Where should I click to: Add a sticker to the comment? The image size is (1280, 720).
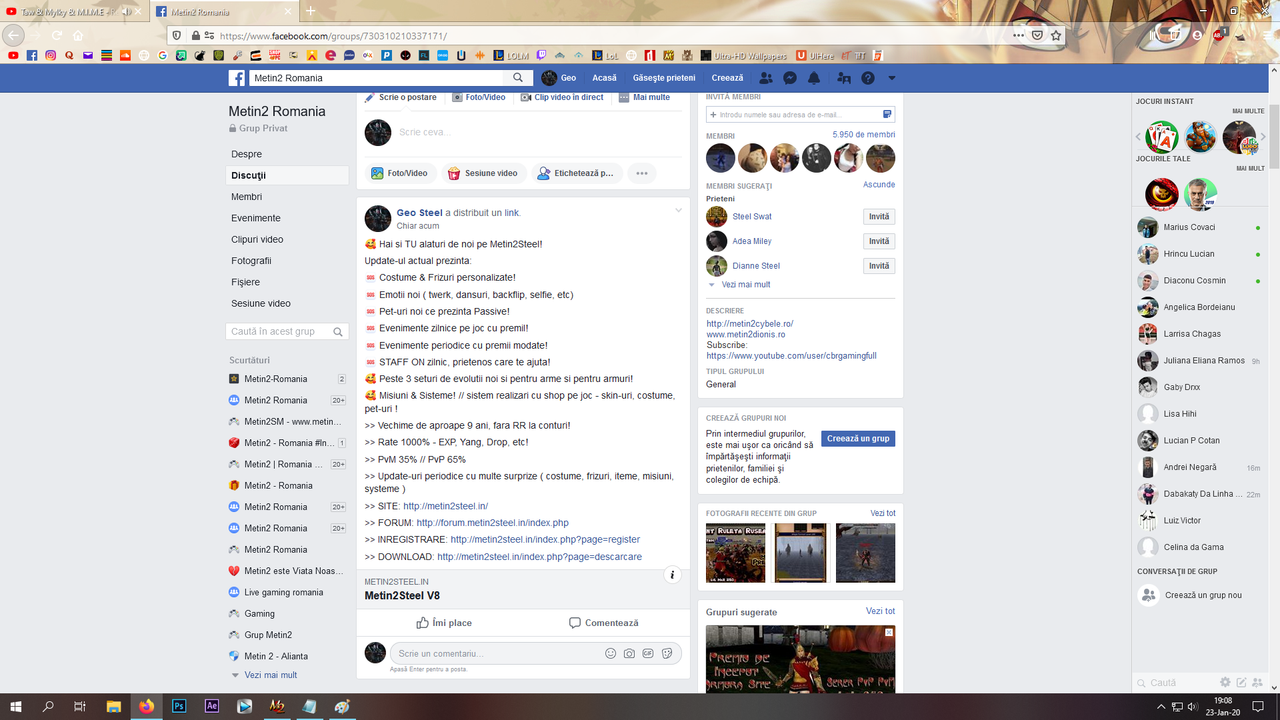tap(667, 653)
